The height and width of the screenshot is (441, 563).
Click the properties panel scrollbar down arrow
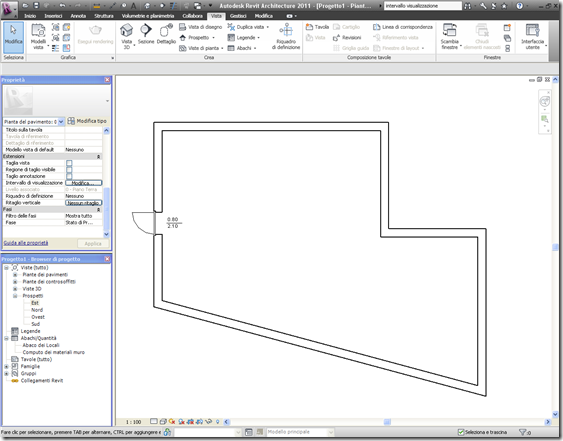pyautogui.click(x=106, y=234)
